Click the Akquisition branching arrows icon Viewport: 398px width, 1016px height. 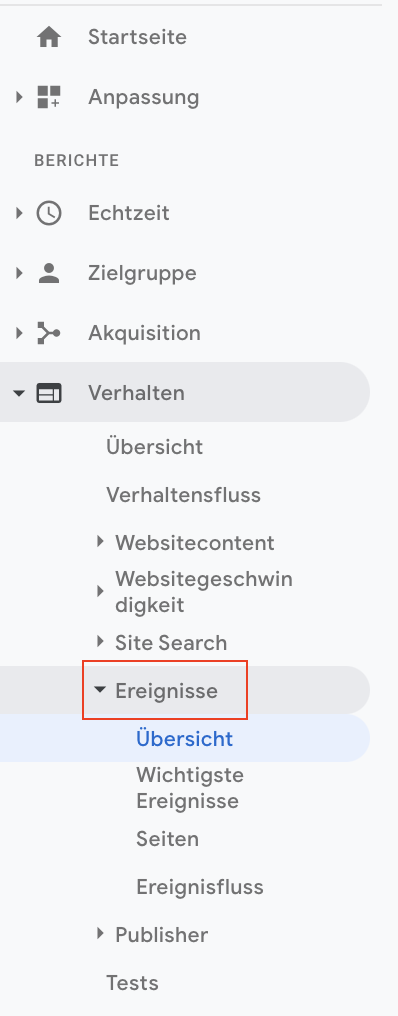(49, 333)
